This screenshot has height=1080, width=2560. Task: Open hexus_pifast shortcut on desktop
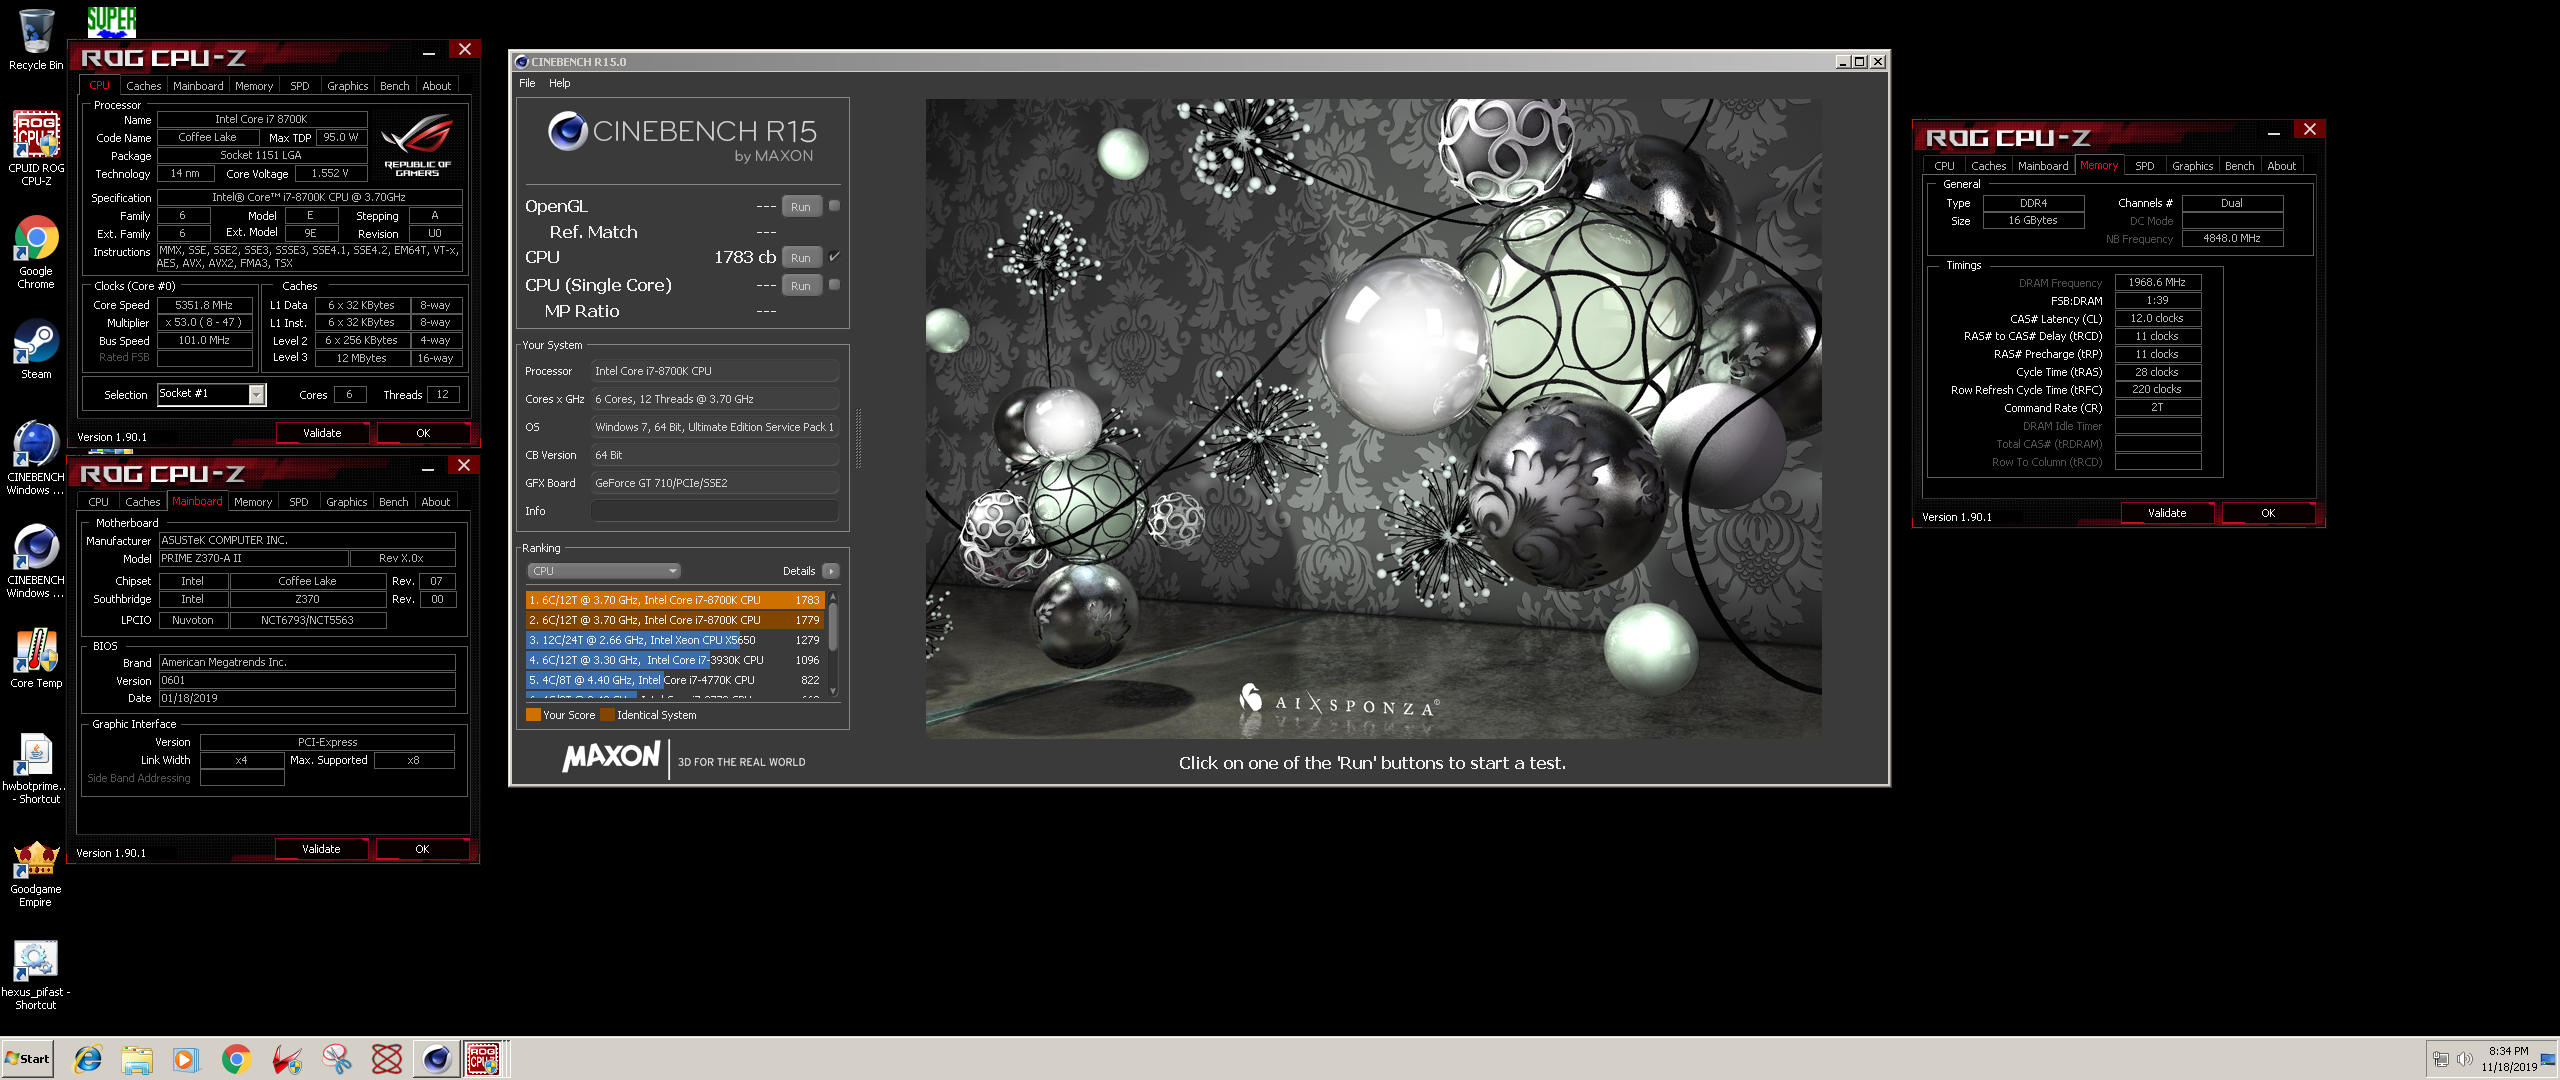click(36, 975)
